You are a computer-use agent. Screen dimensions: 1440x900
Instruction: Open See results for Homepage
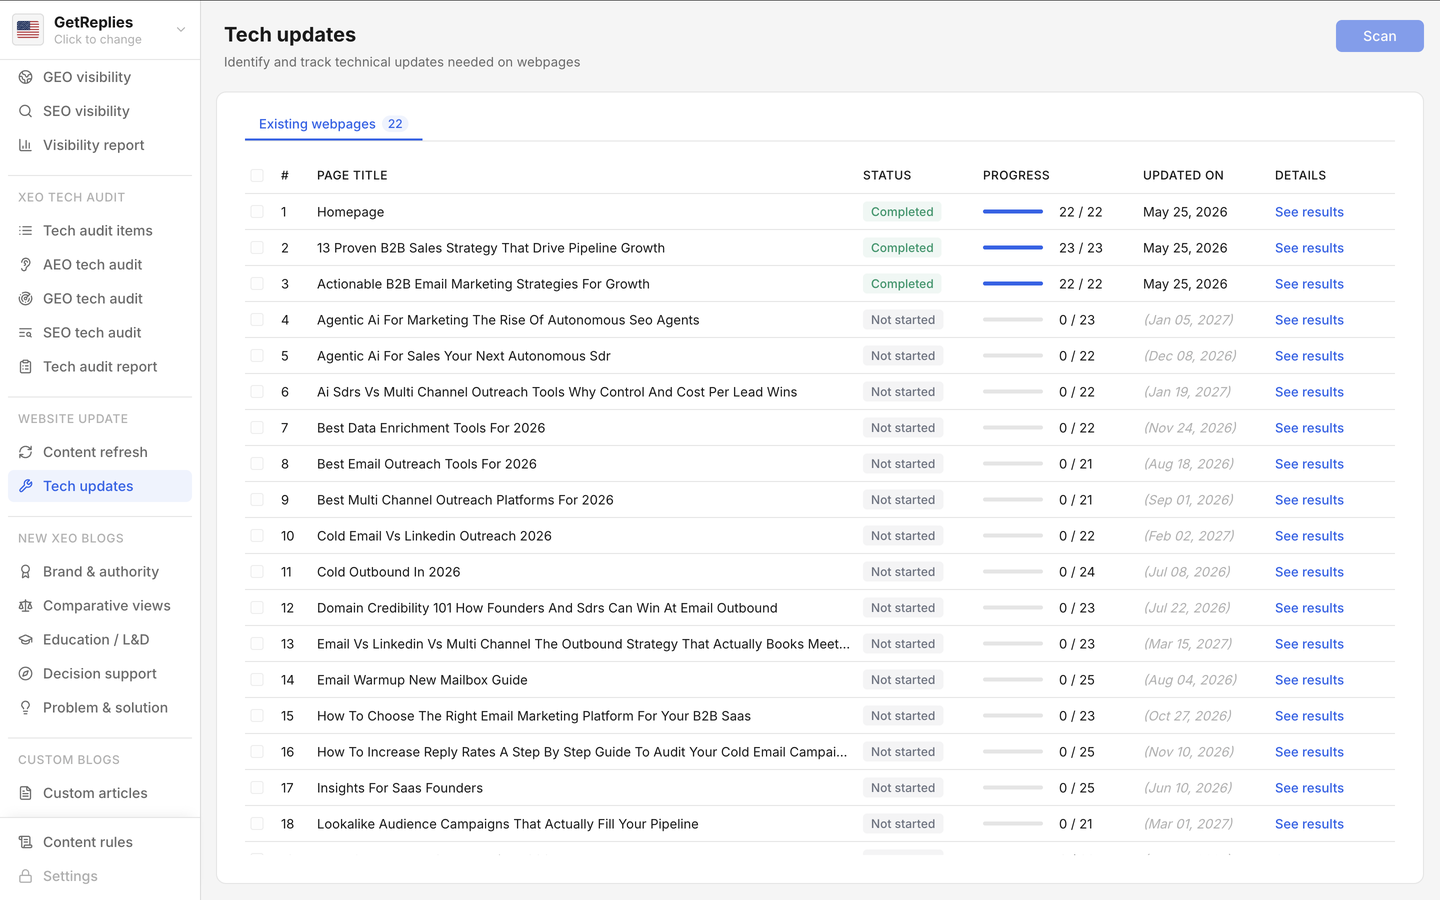click(x=1309, y=212)
